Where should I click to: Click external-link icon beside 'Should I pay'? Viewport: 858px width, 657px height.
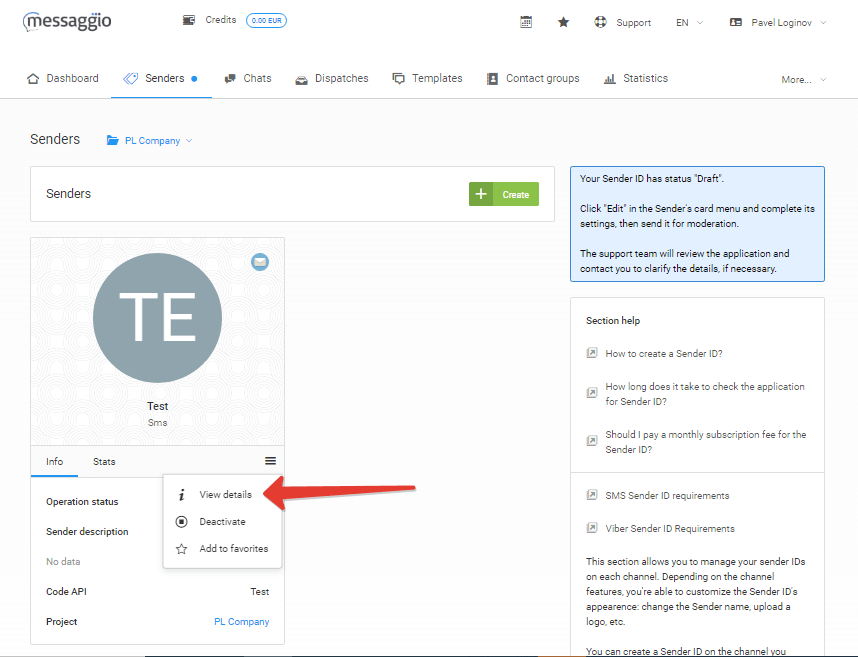point(592,440)
